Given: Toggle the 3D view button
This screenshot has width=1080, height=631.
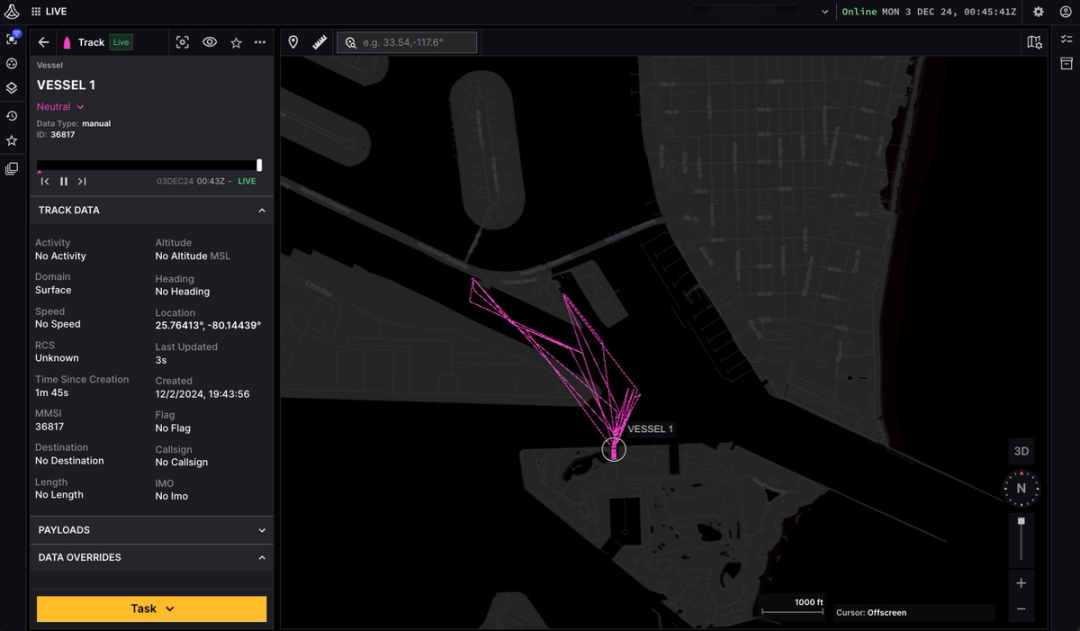Looking at the screenshot, I should pos(1021,450).
